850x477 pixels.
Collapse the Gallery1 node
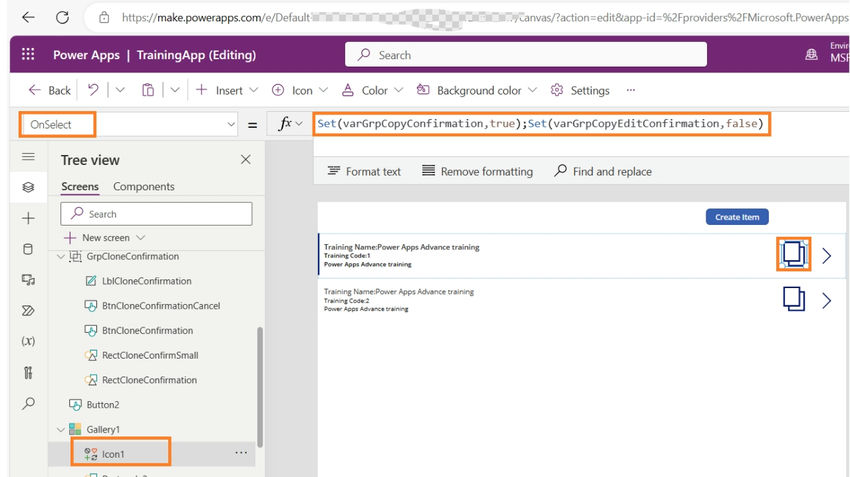61,429
